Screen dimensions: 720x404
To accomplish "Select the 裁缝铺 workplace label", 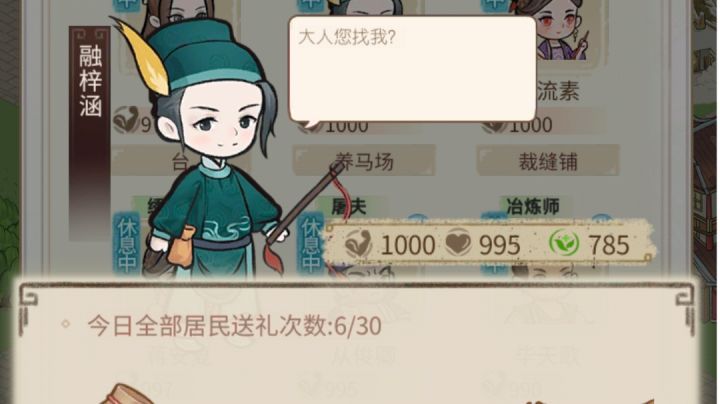I will pyautogui.click(x=548, y=161).
